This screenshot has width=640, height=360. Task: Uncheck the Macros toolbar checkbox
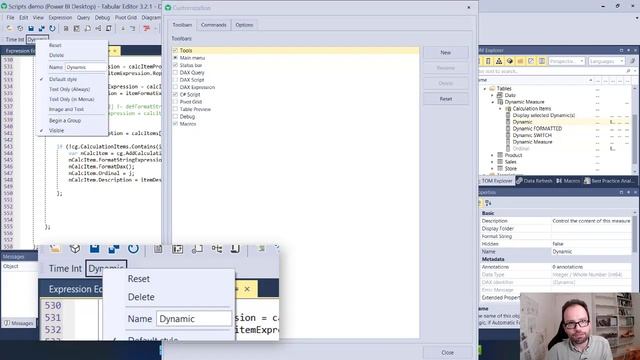175,124
